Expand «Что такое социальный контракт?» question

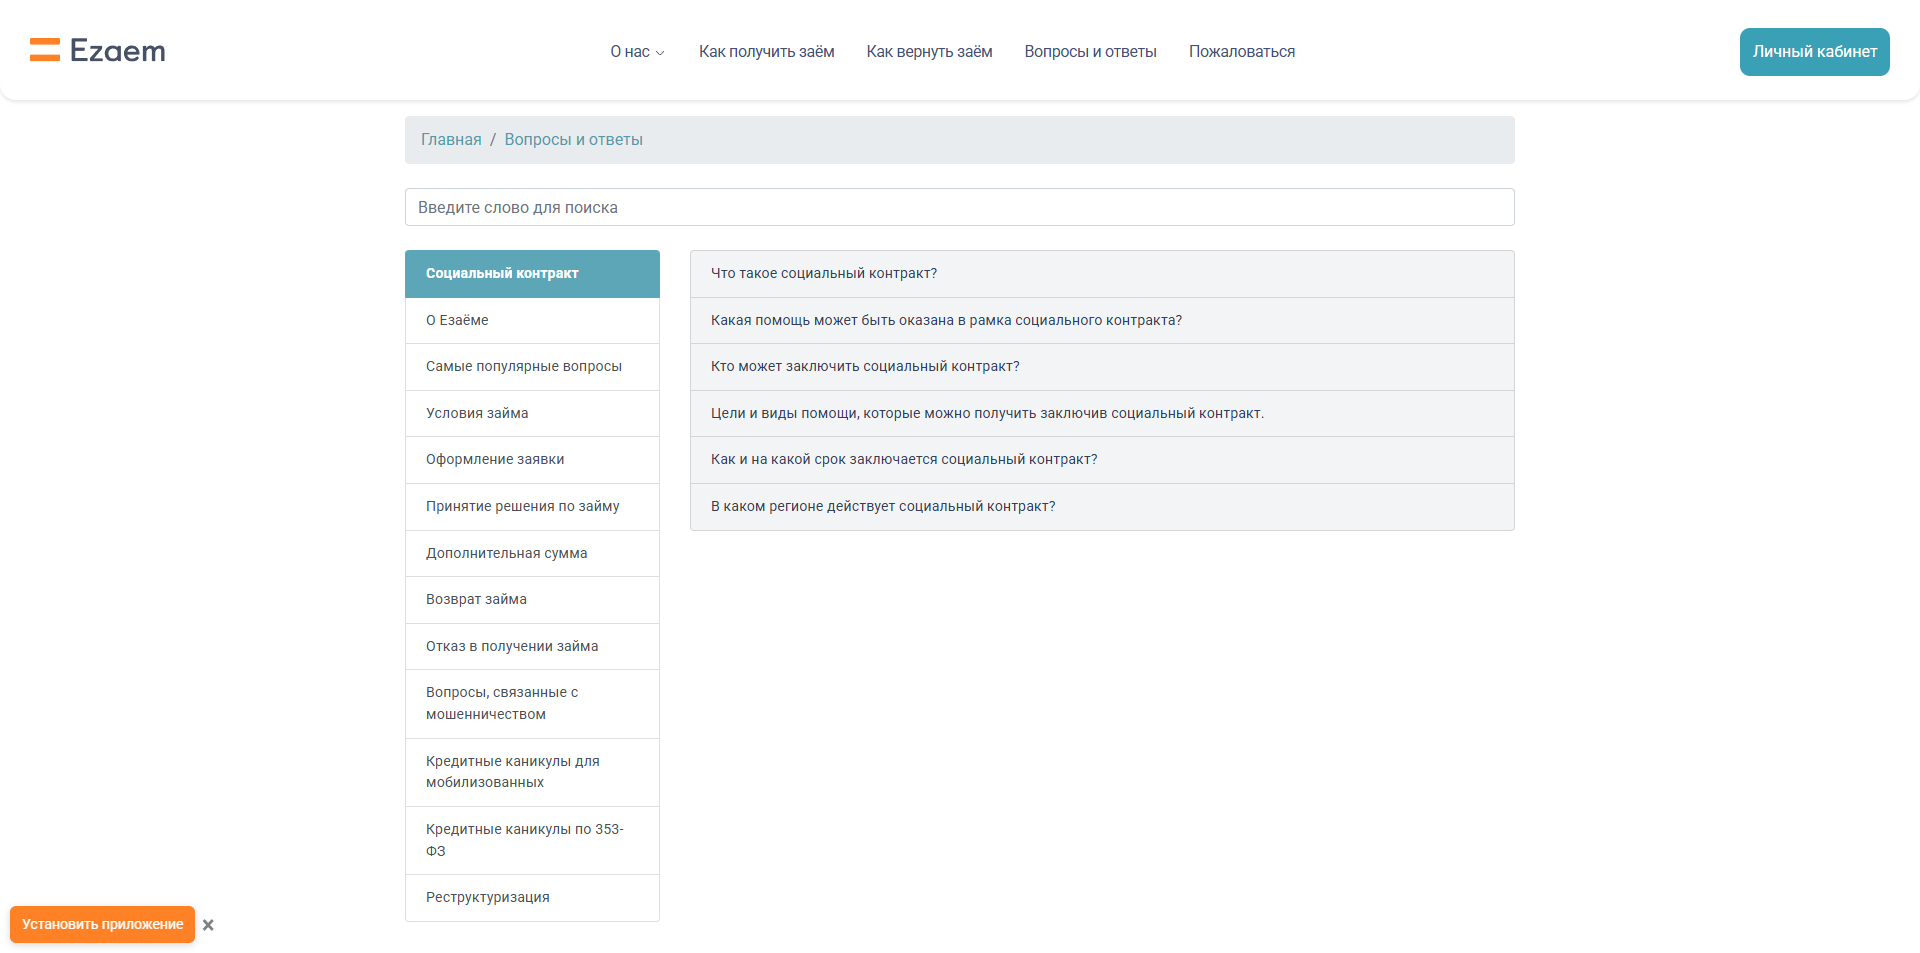pos(824,274)
